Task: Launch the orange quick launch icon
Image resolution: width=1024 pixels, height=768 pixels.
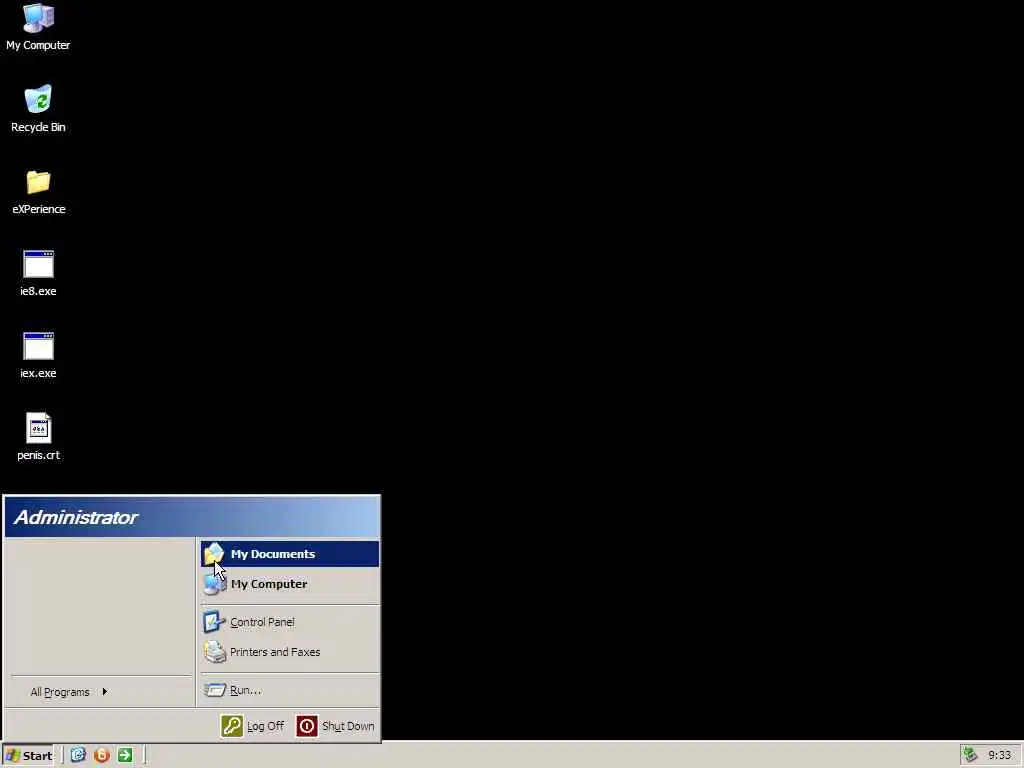Action: click(x=102, y=755)
